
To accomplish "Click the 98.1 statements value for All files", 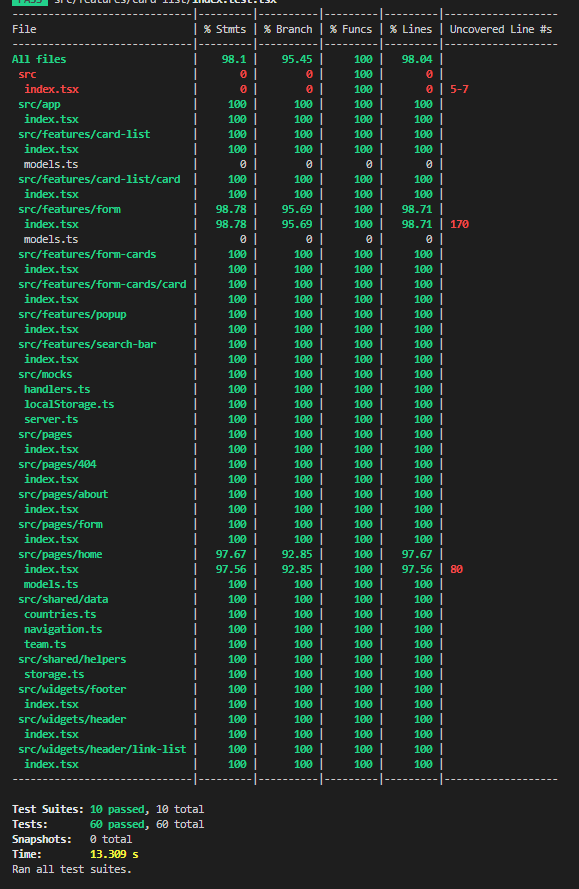I will [x=234, y=59].
